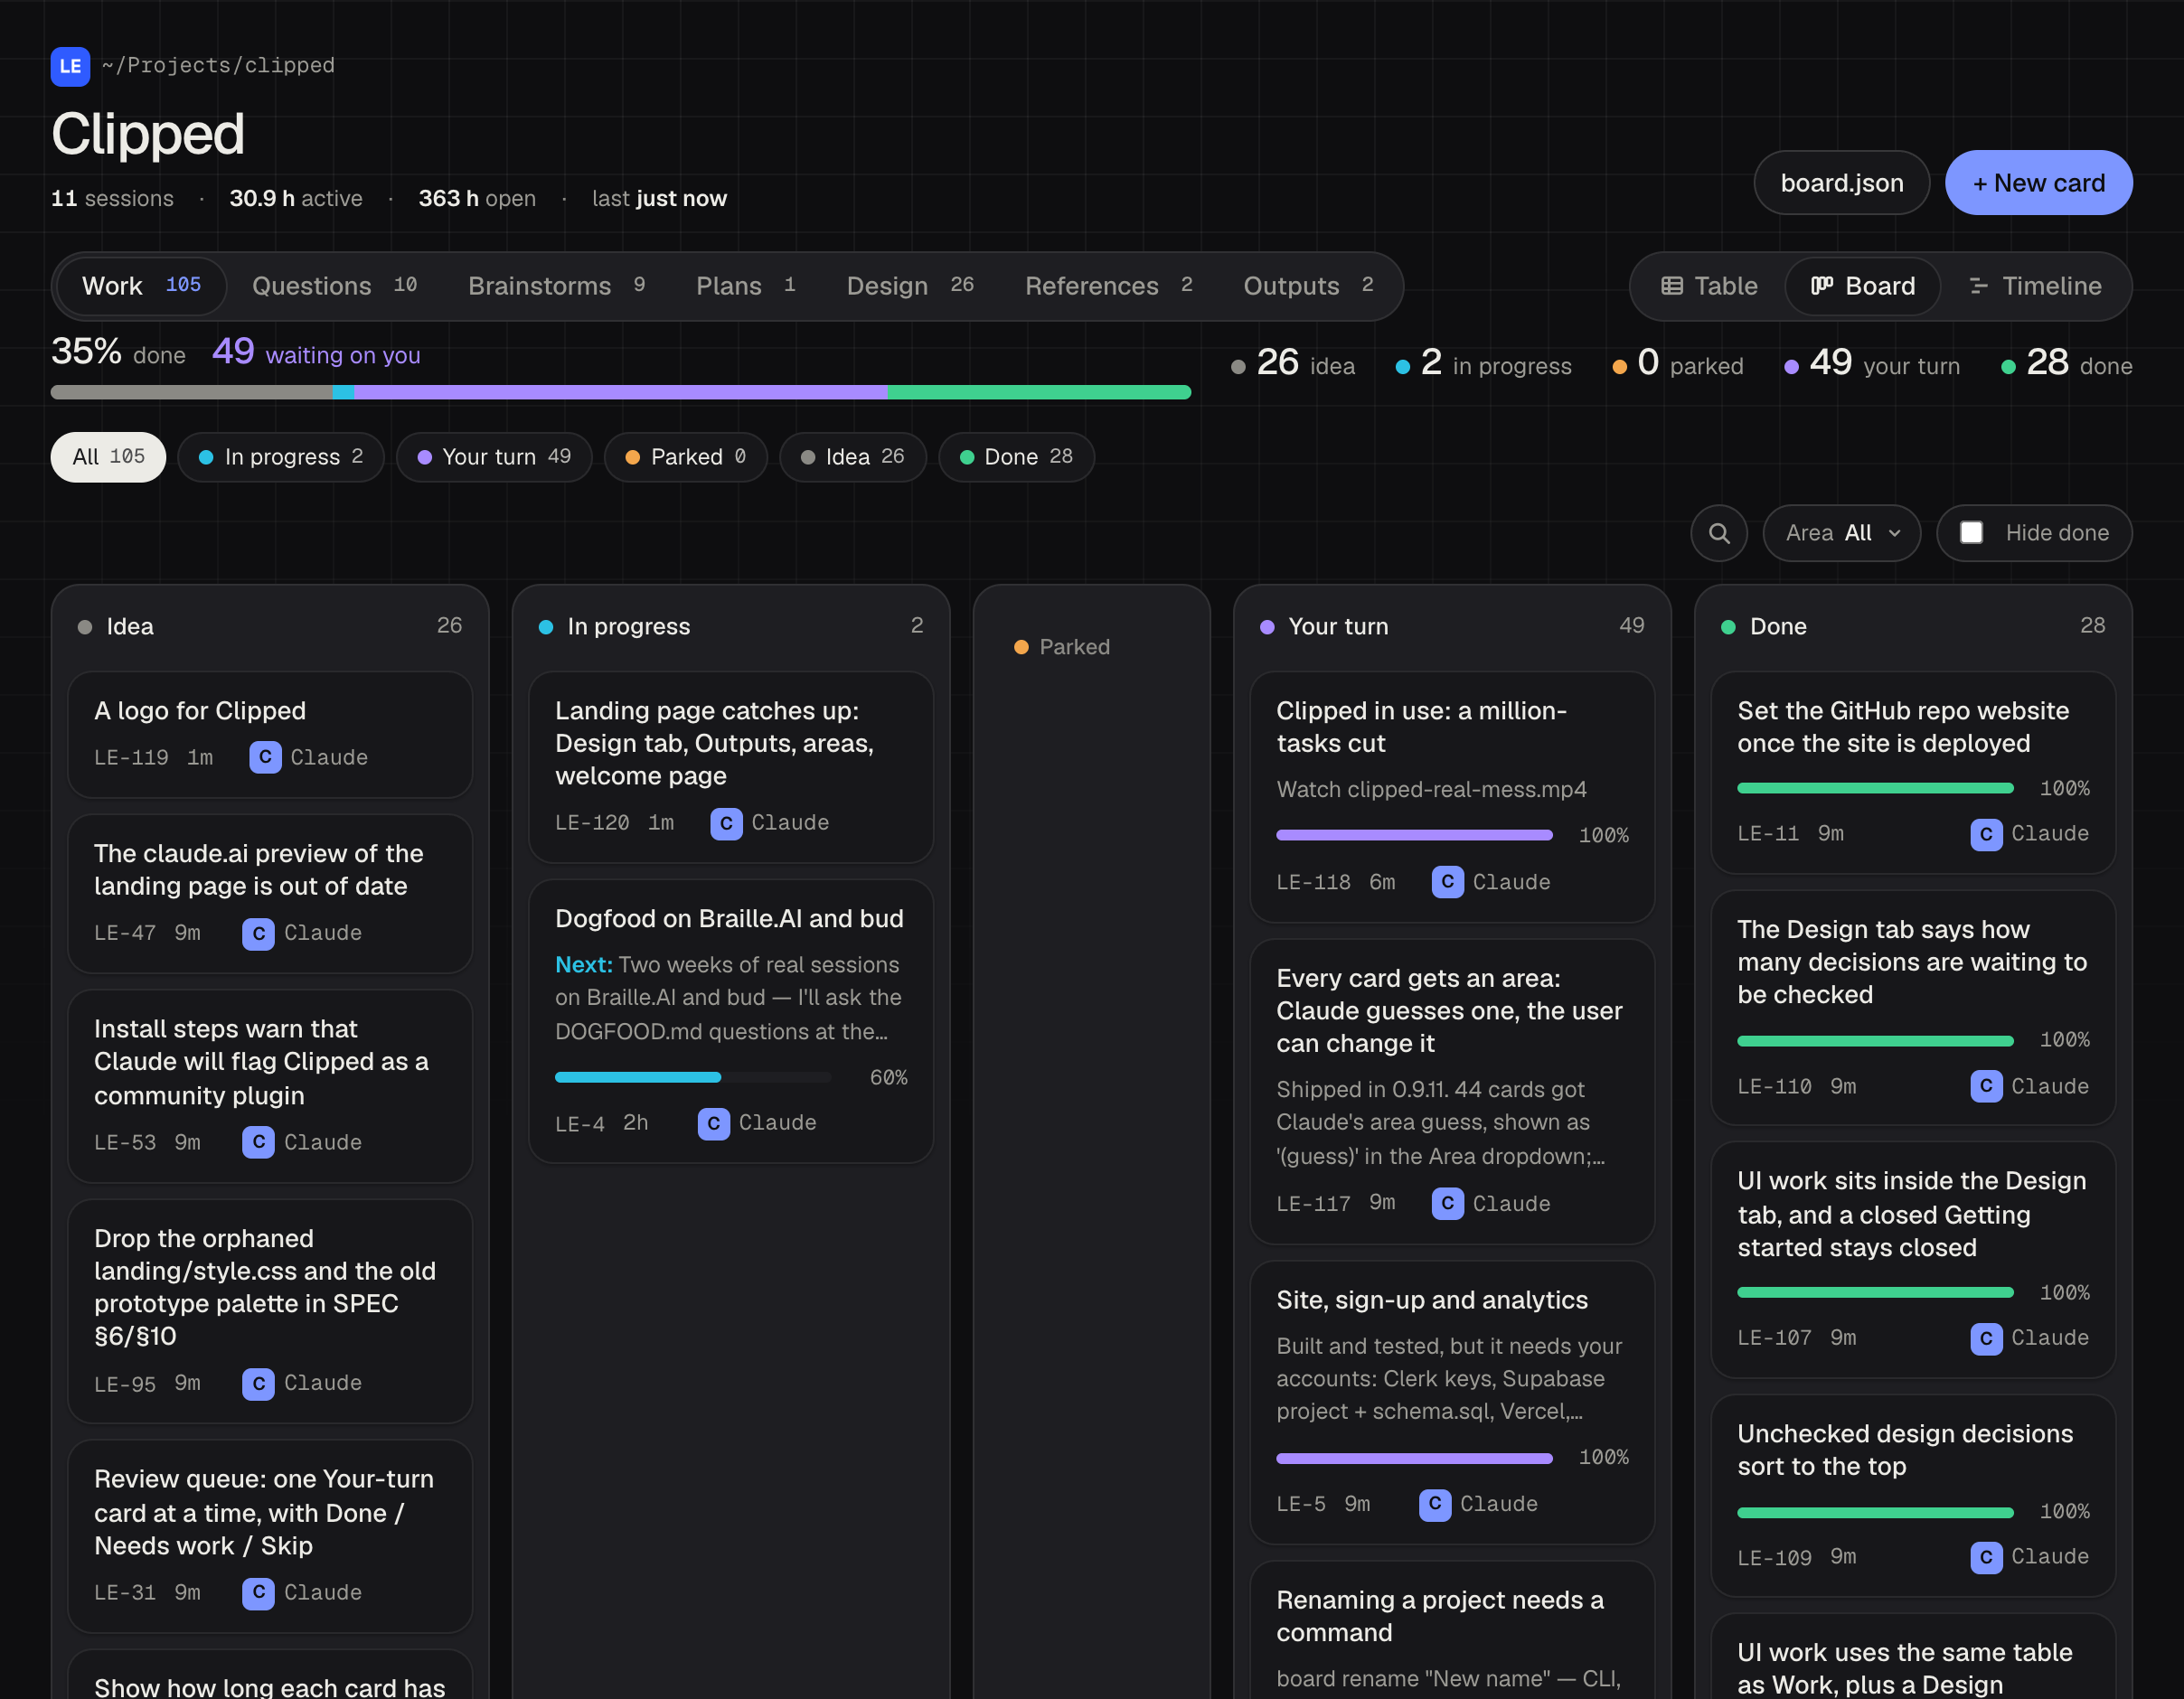Enable the Hide done checkbox
2184x1699 pixels.
(x=1971, y=533)
